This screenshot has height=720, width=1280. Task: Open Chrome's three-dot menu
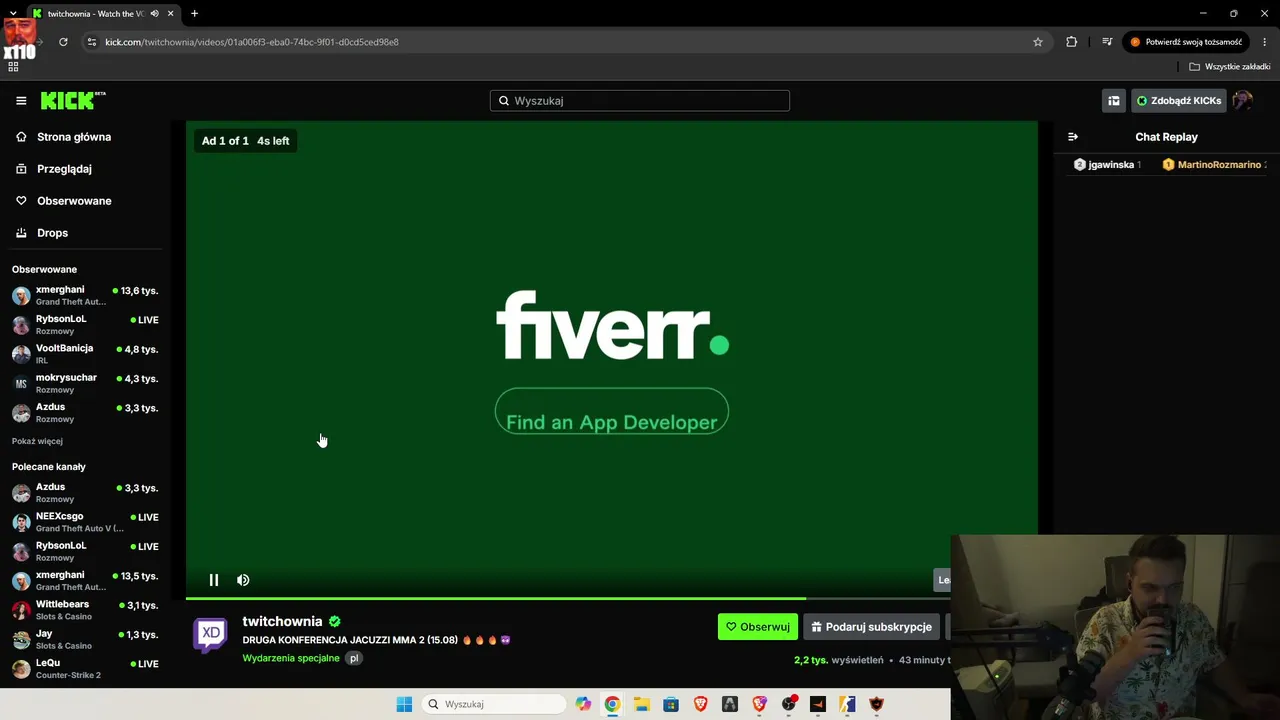pyautogui.click(x=1265, y=42)
